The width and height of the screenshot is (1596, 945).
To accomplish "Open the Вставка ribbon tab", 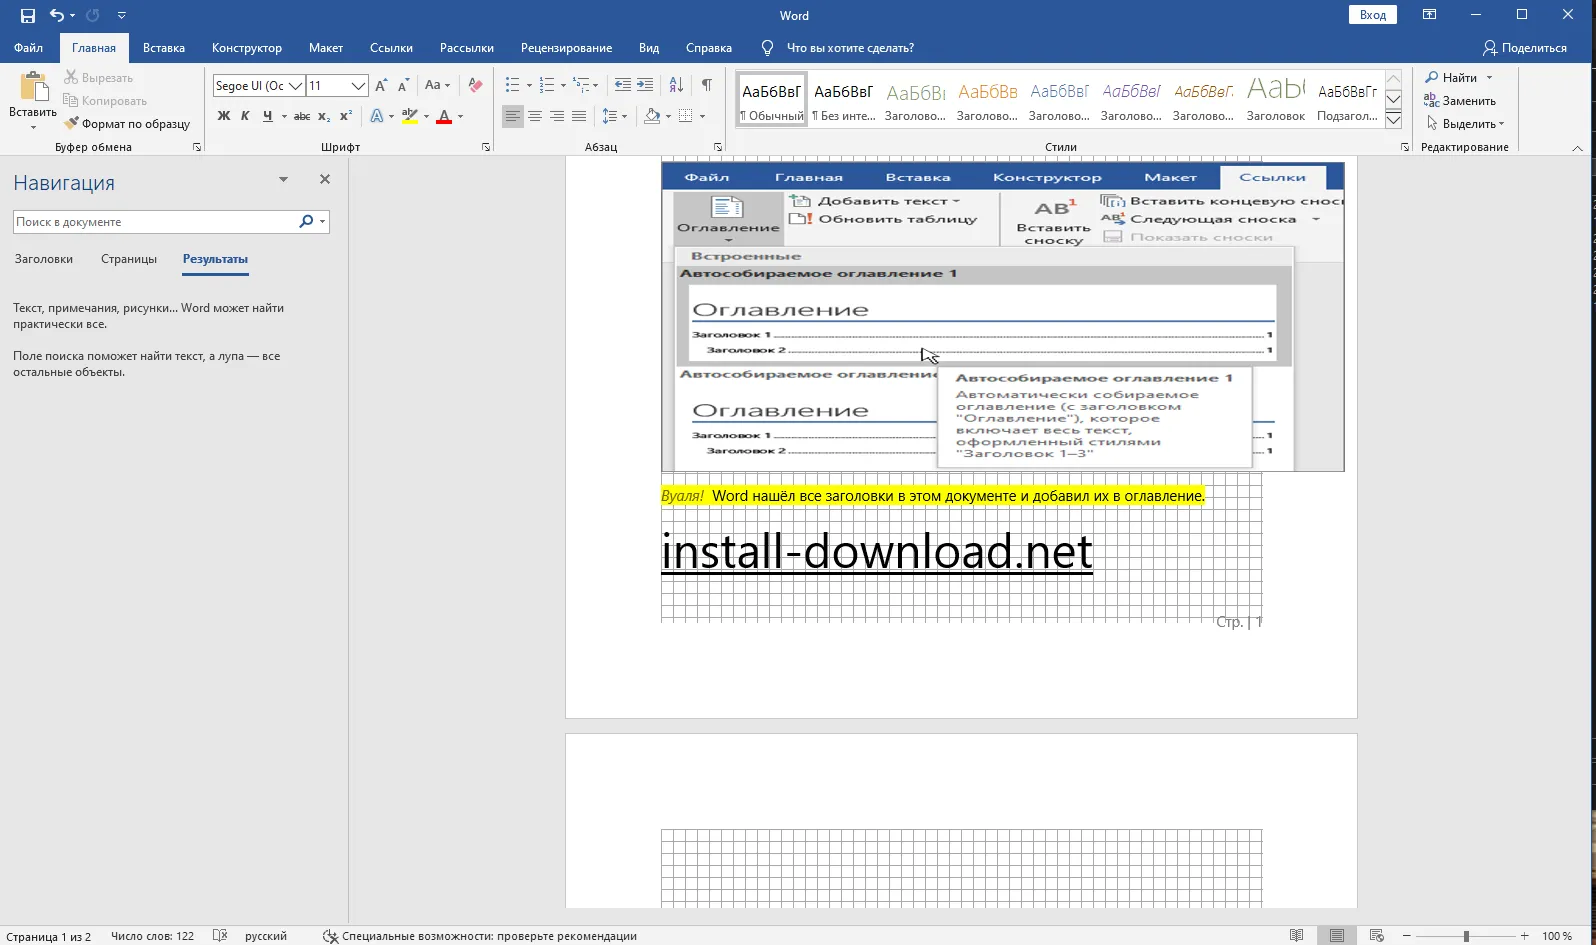I will coord(163,48).
